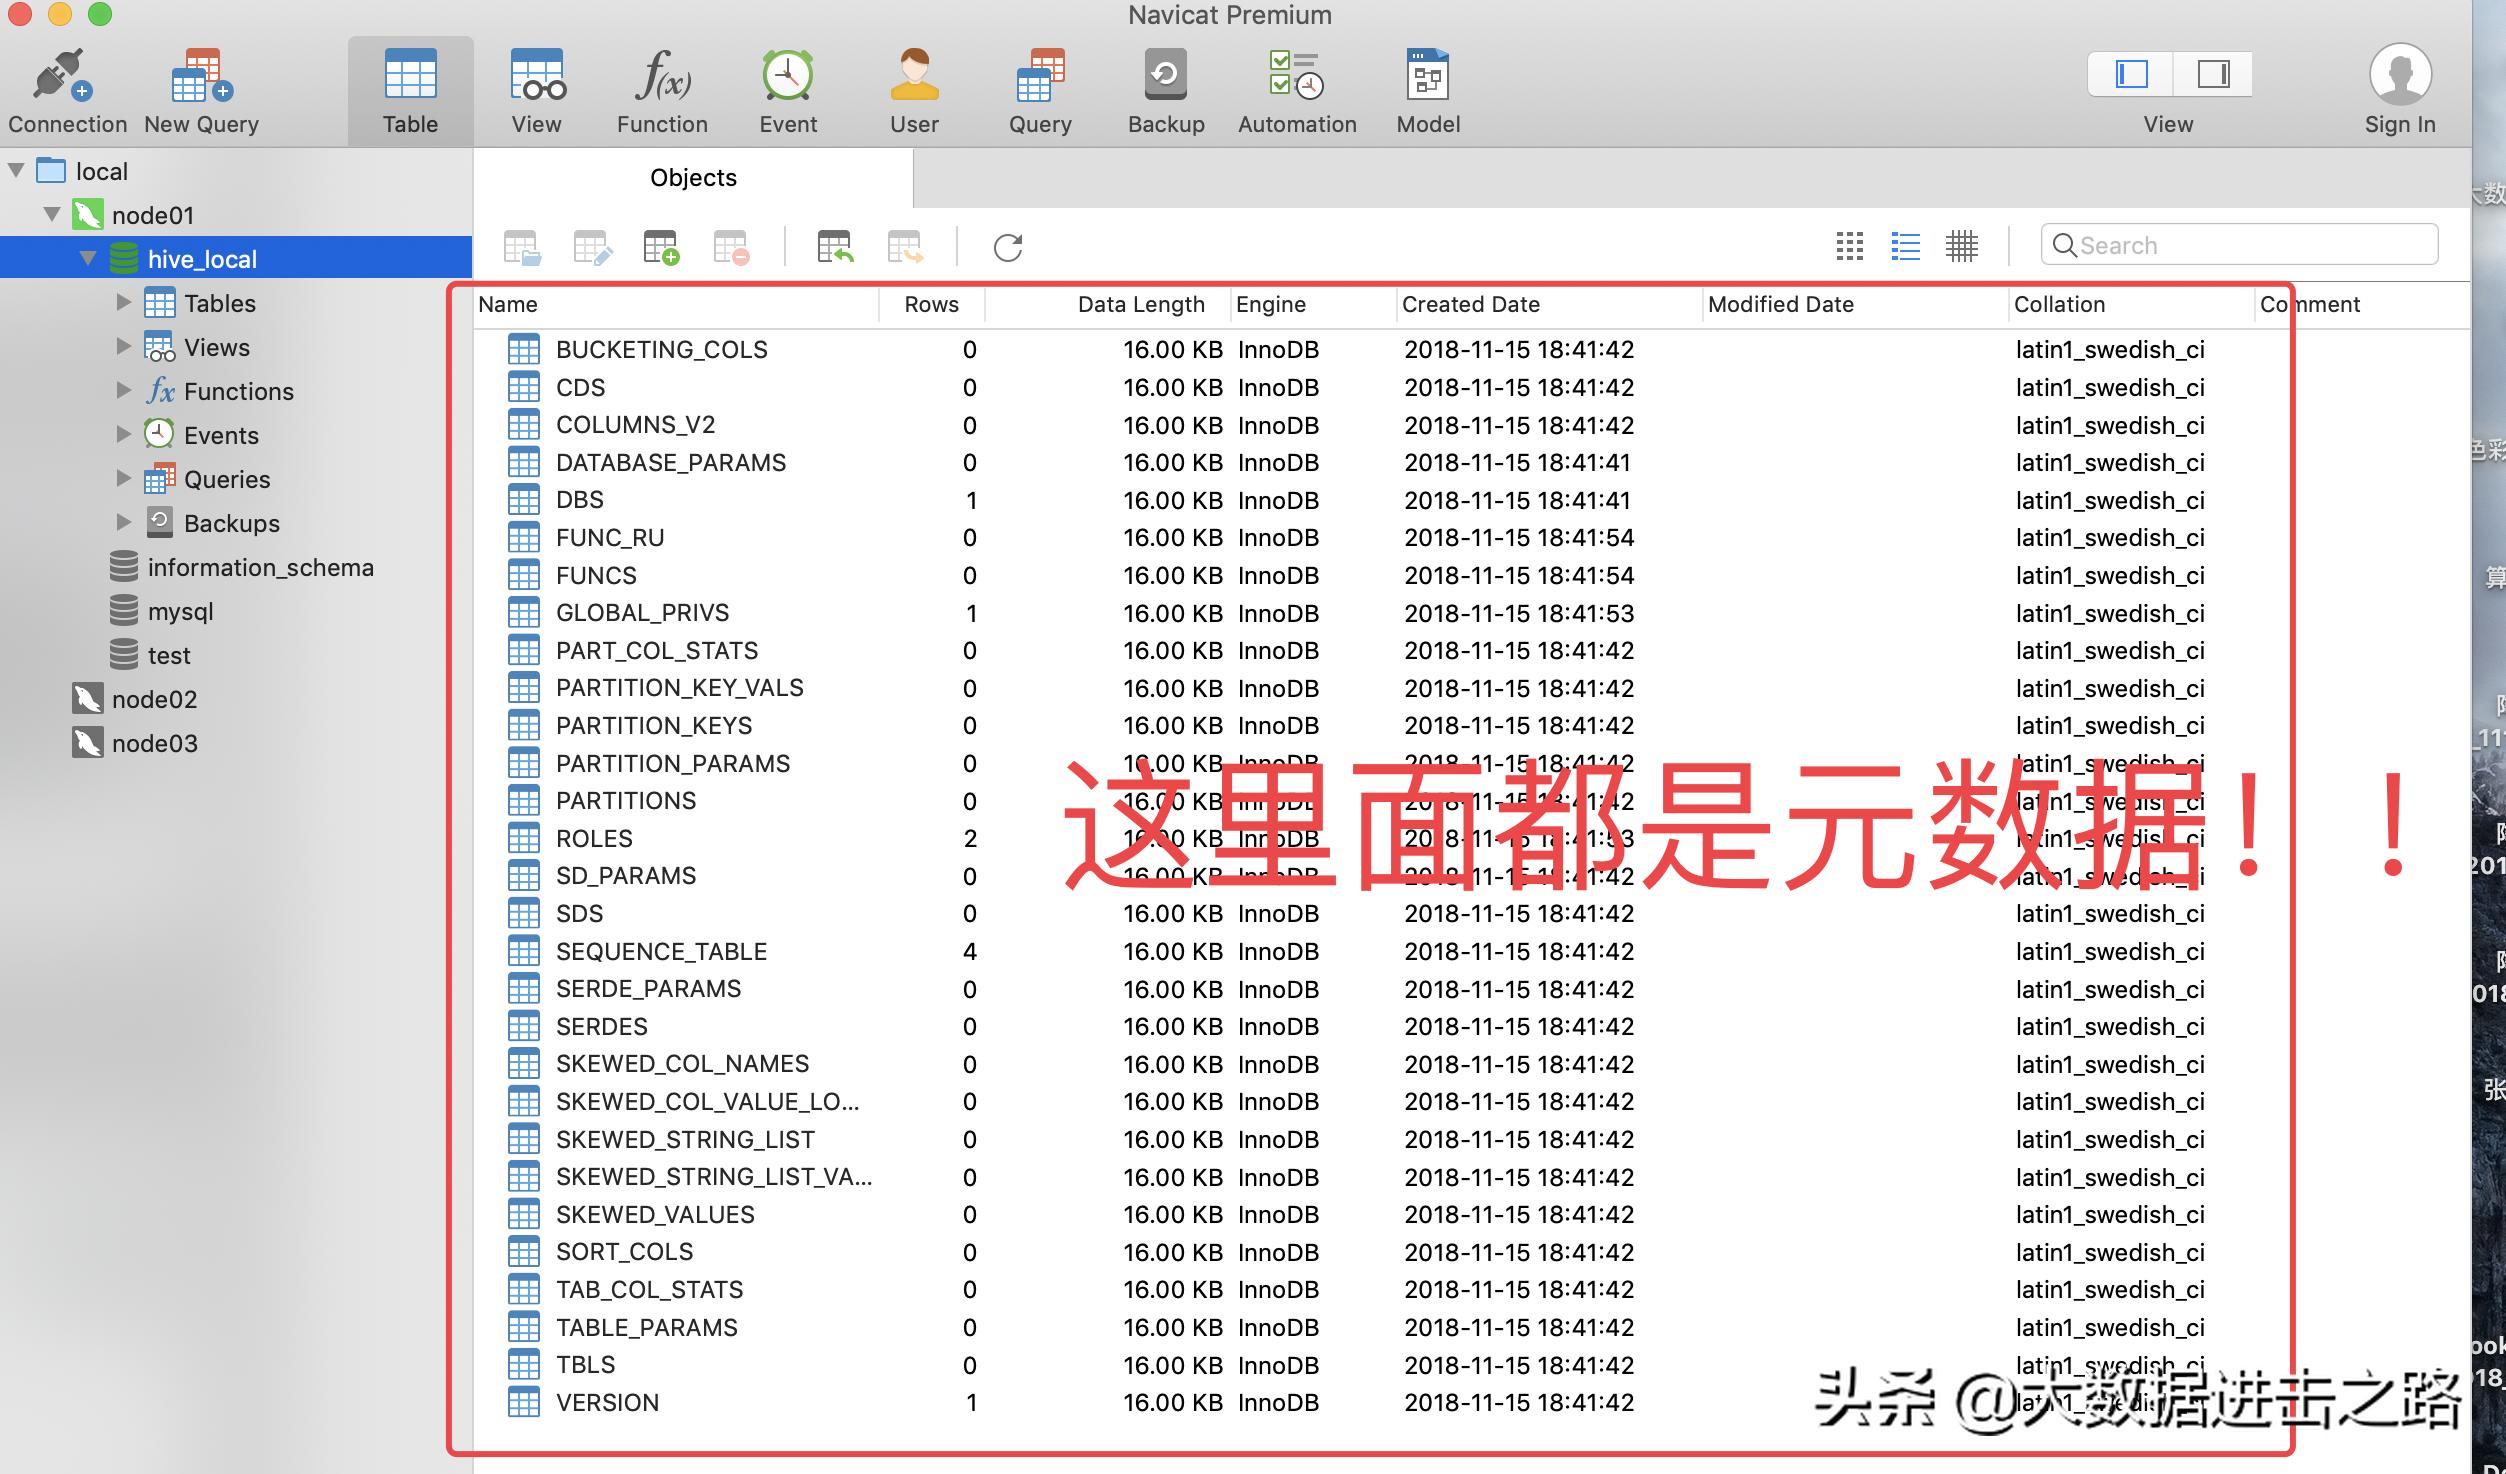The height and width of the screenshot is (1474, 2506).
Task: Collapse the hive_local database node
Action: (88, 258)
